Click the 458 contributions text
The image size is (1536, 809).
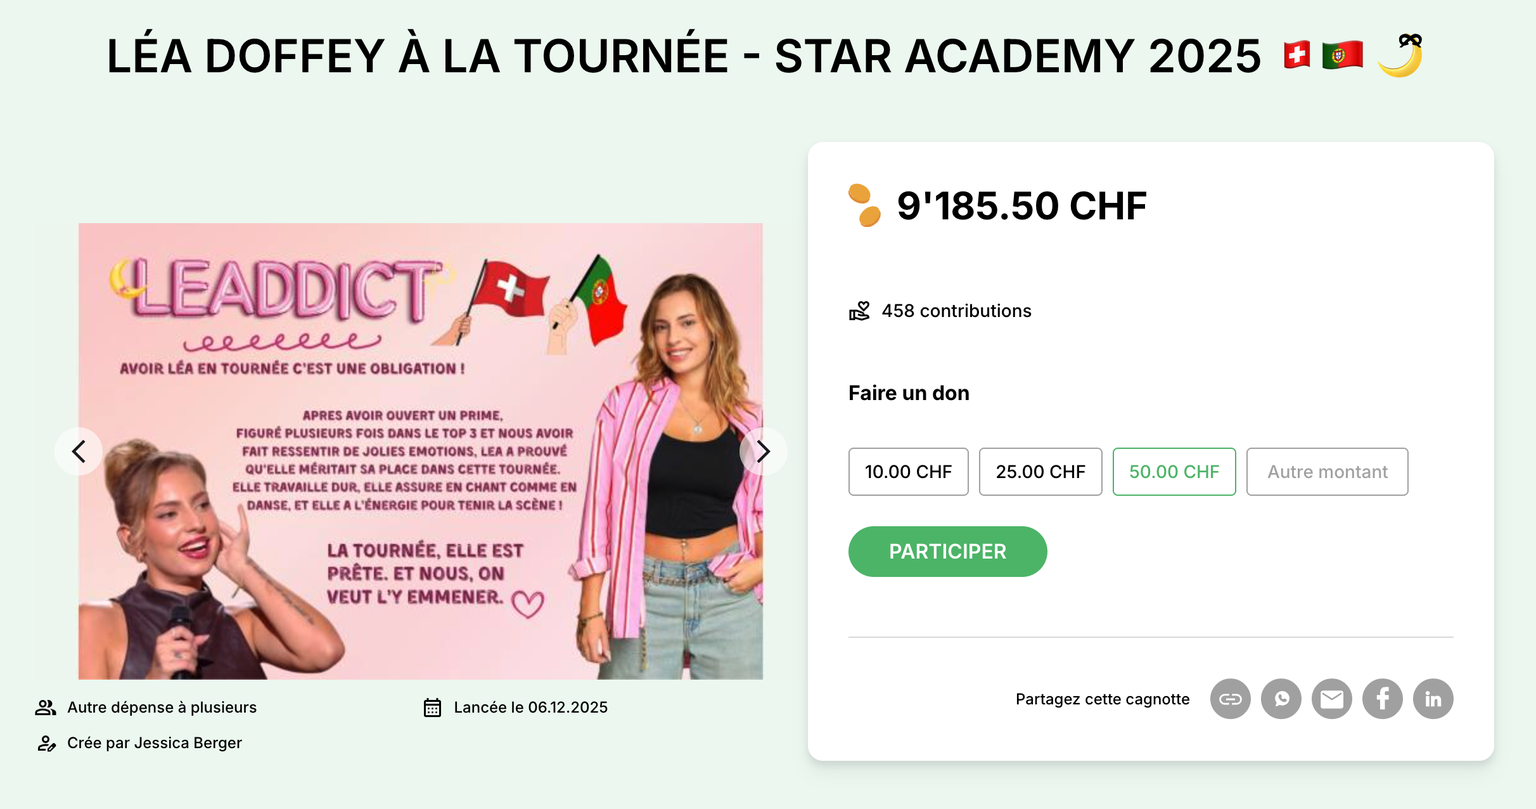[956, 311]
